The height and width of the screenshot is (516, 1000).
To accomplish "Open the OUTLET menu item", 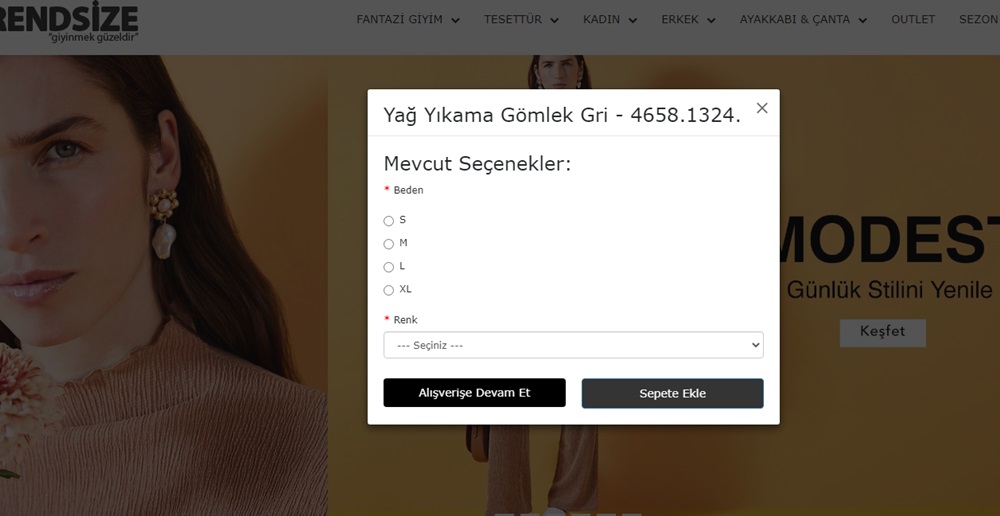I will click(x=913, y=20).
